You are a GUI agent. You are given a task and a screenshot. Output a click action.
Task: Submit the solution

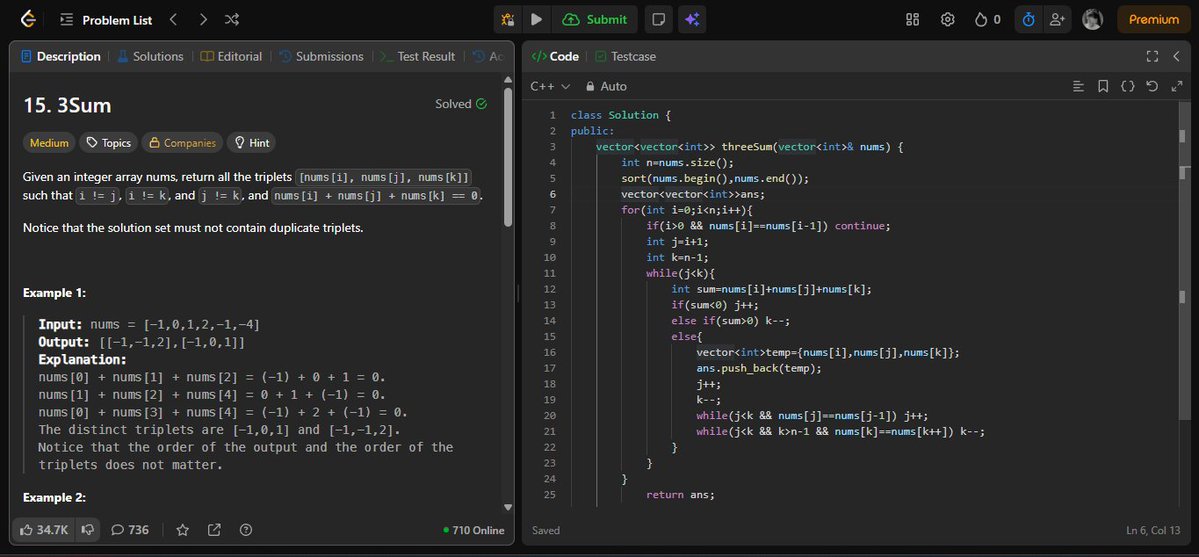(595, 20)
